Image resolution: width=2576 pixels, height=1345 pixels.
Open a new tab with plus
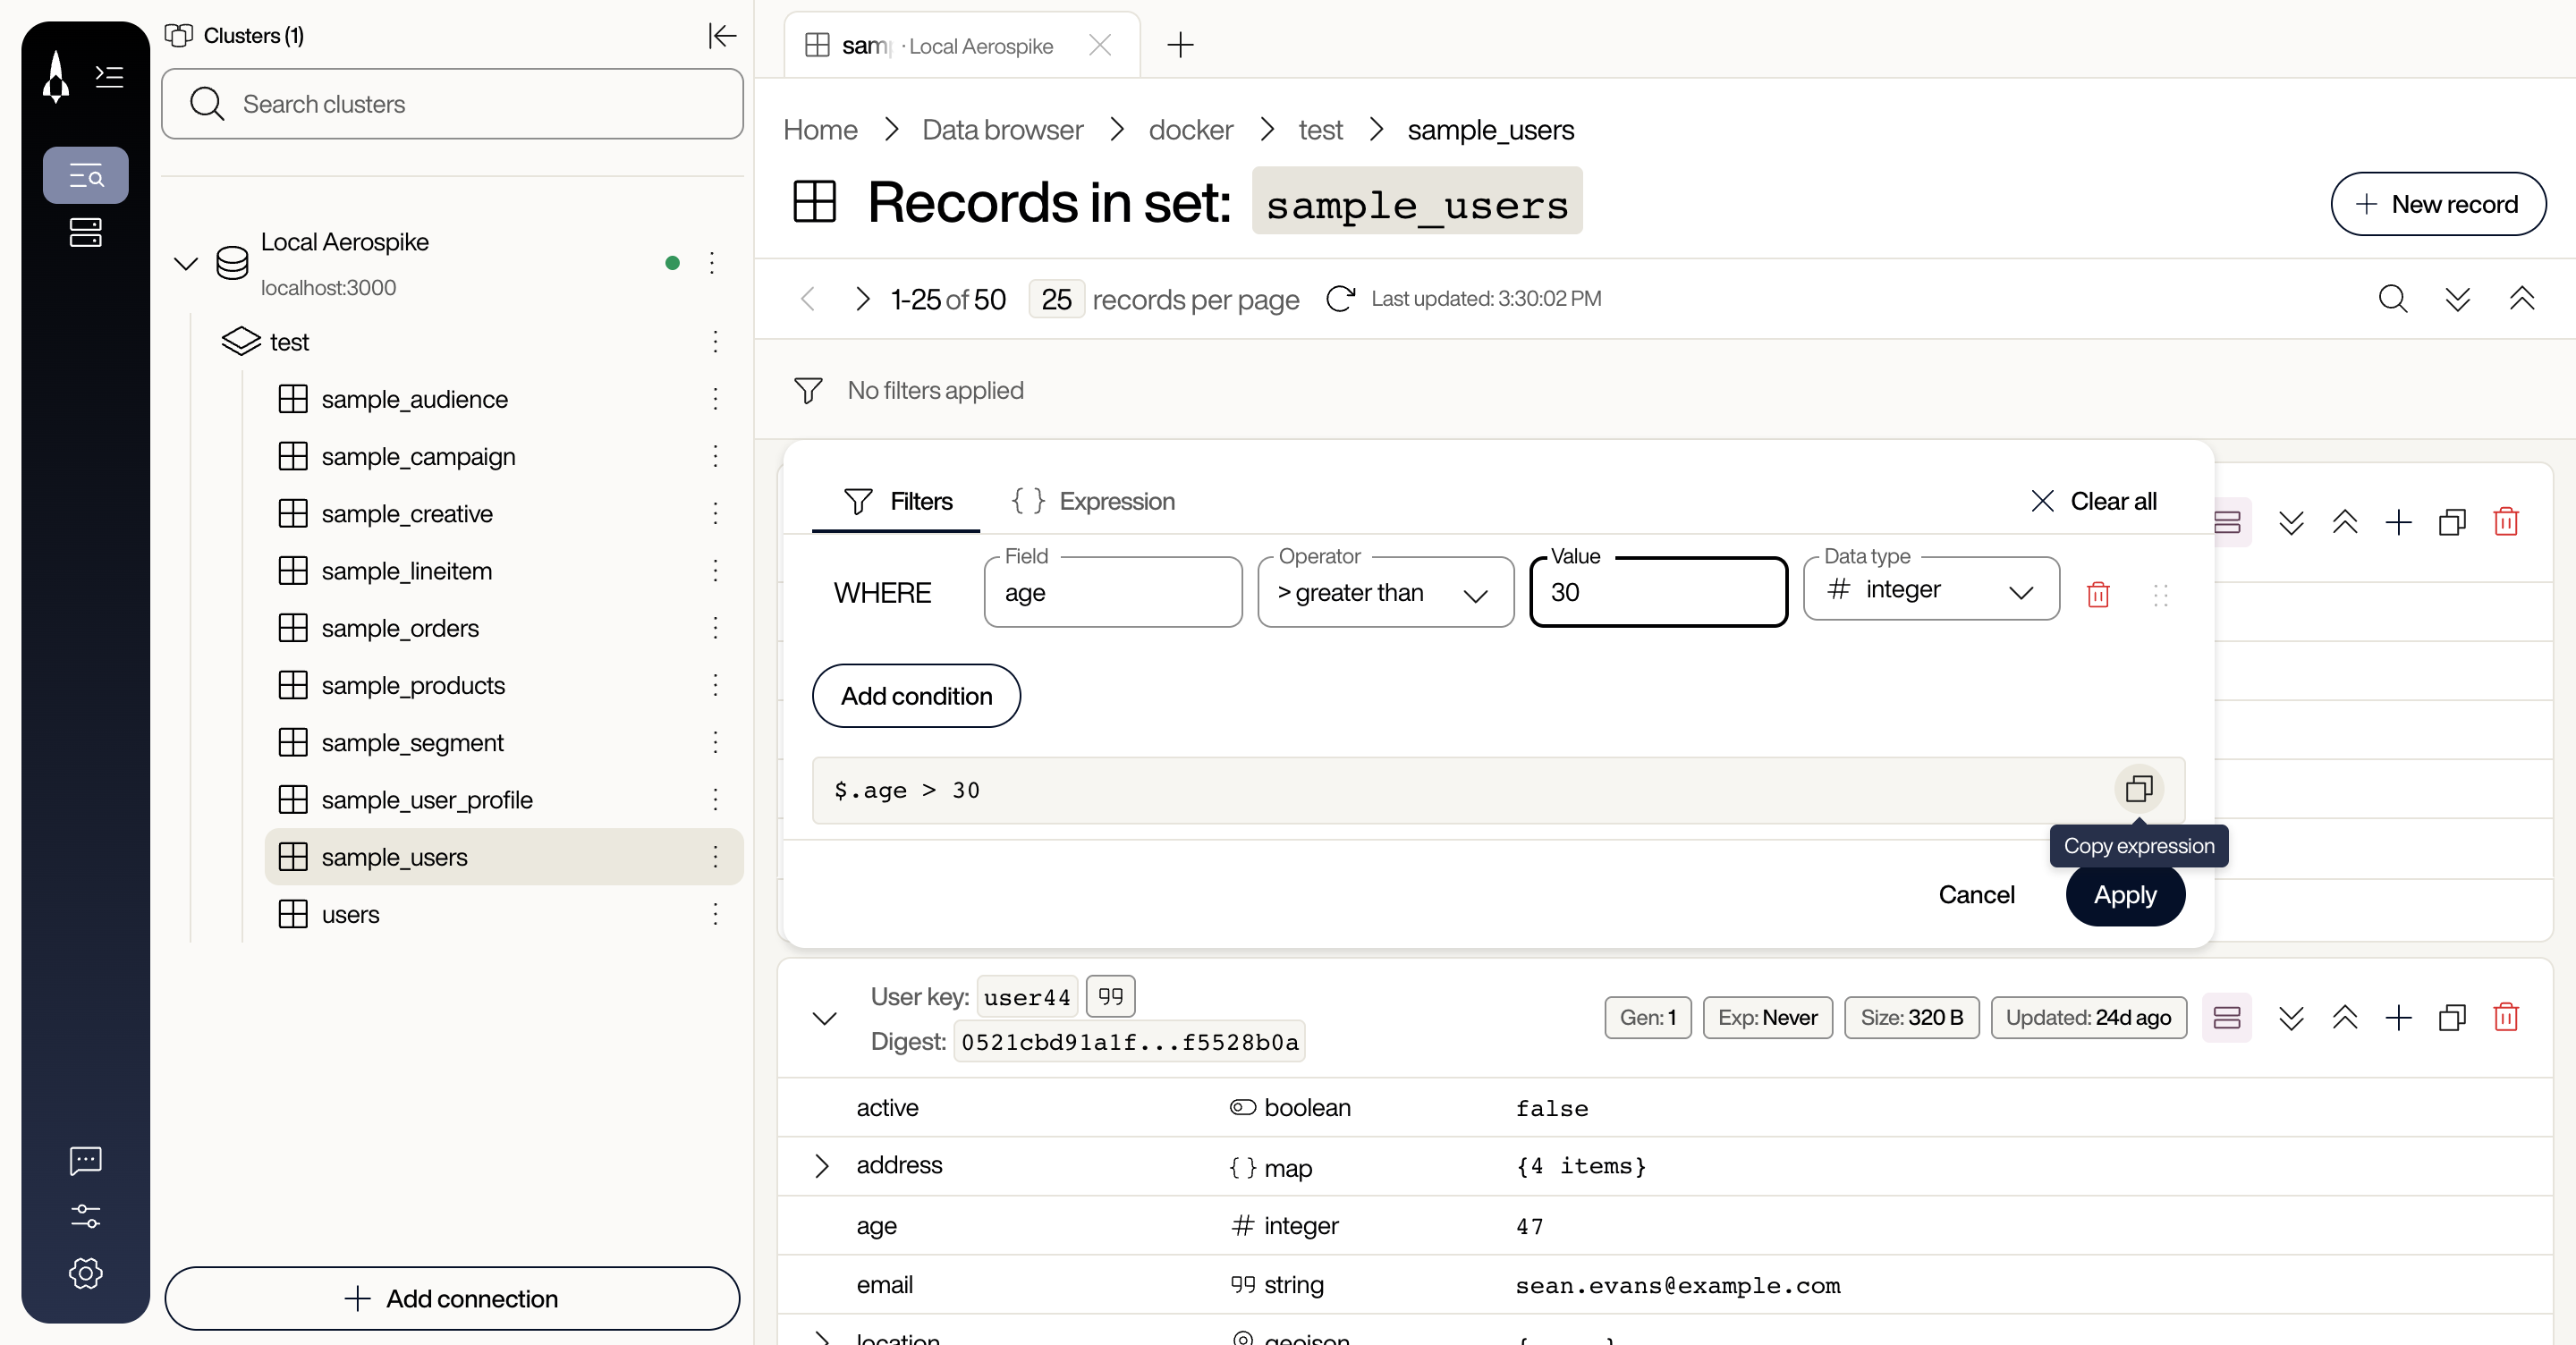pyautogui.click(x=1180, y=45)
